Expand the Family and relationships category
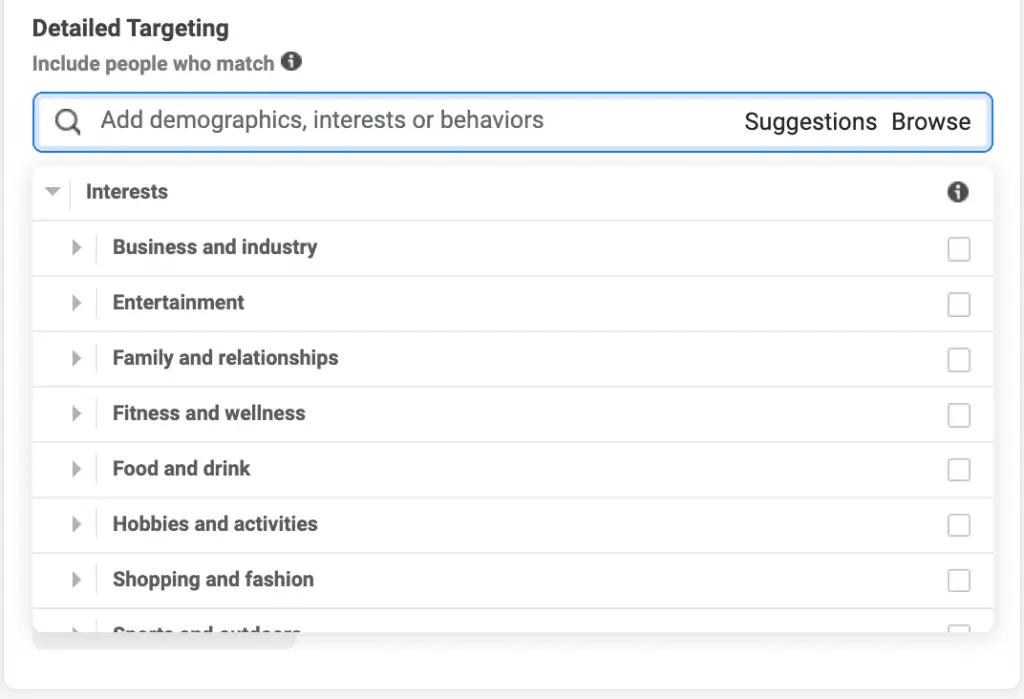The image size is (1024, 699). coord(78,359)
